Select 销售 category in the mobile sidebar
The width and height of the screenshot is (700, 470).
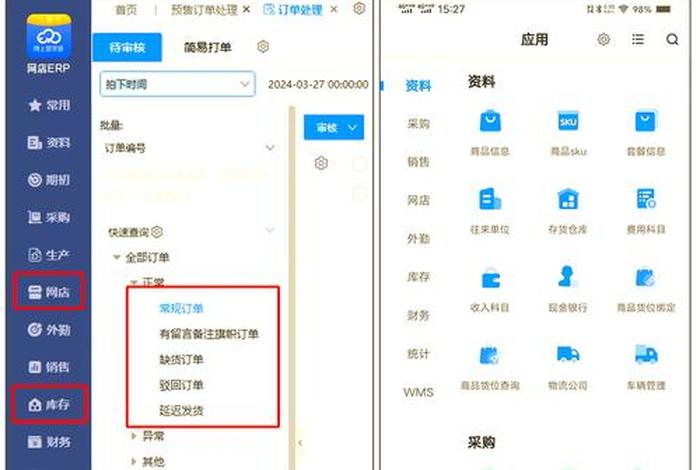[x=418, y=162]
